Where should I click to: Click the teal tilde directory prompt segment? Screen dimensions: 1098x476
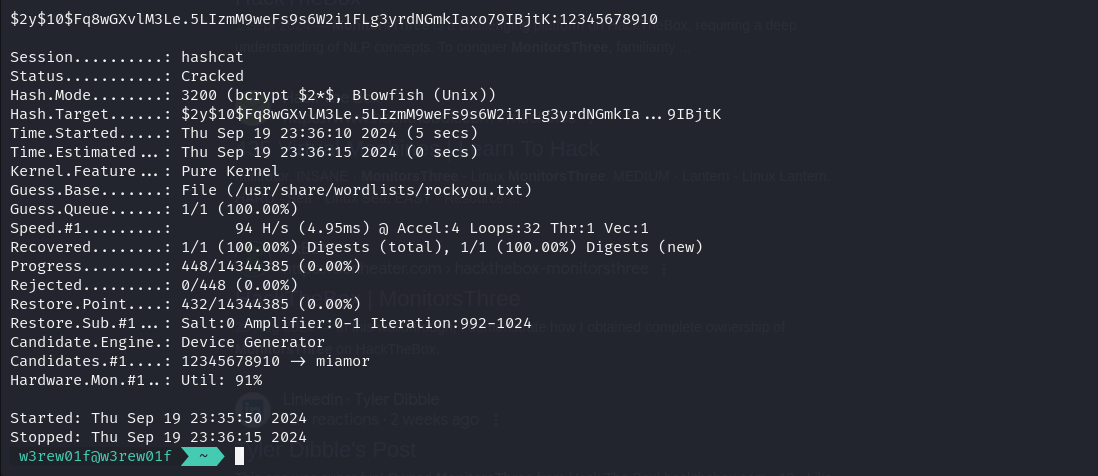203,456
